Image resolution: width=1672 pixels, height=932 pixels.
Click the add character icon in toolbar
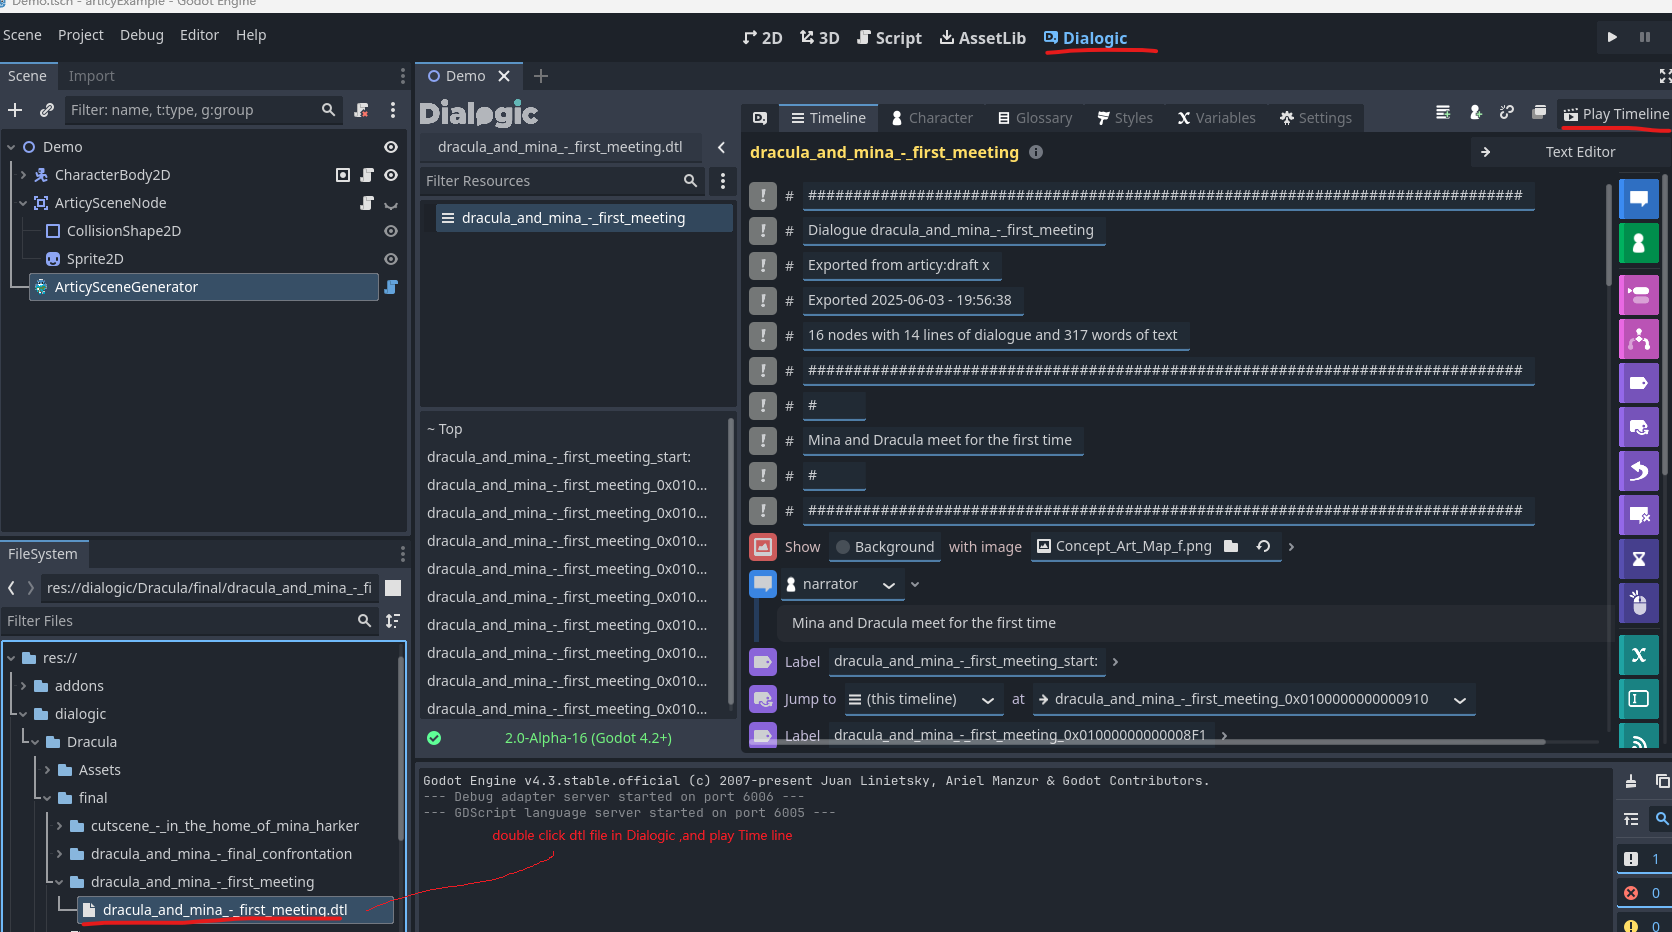pos(1475,113)
